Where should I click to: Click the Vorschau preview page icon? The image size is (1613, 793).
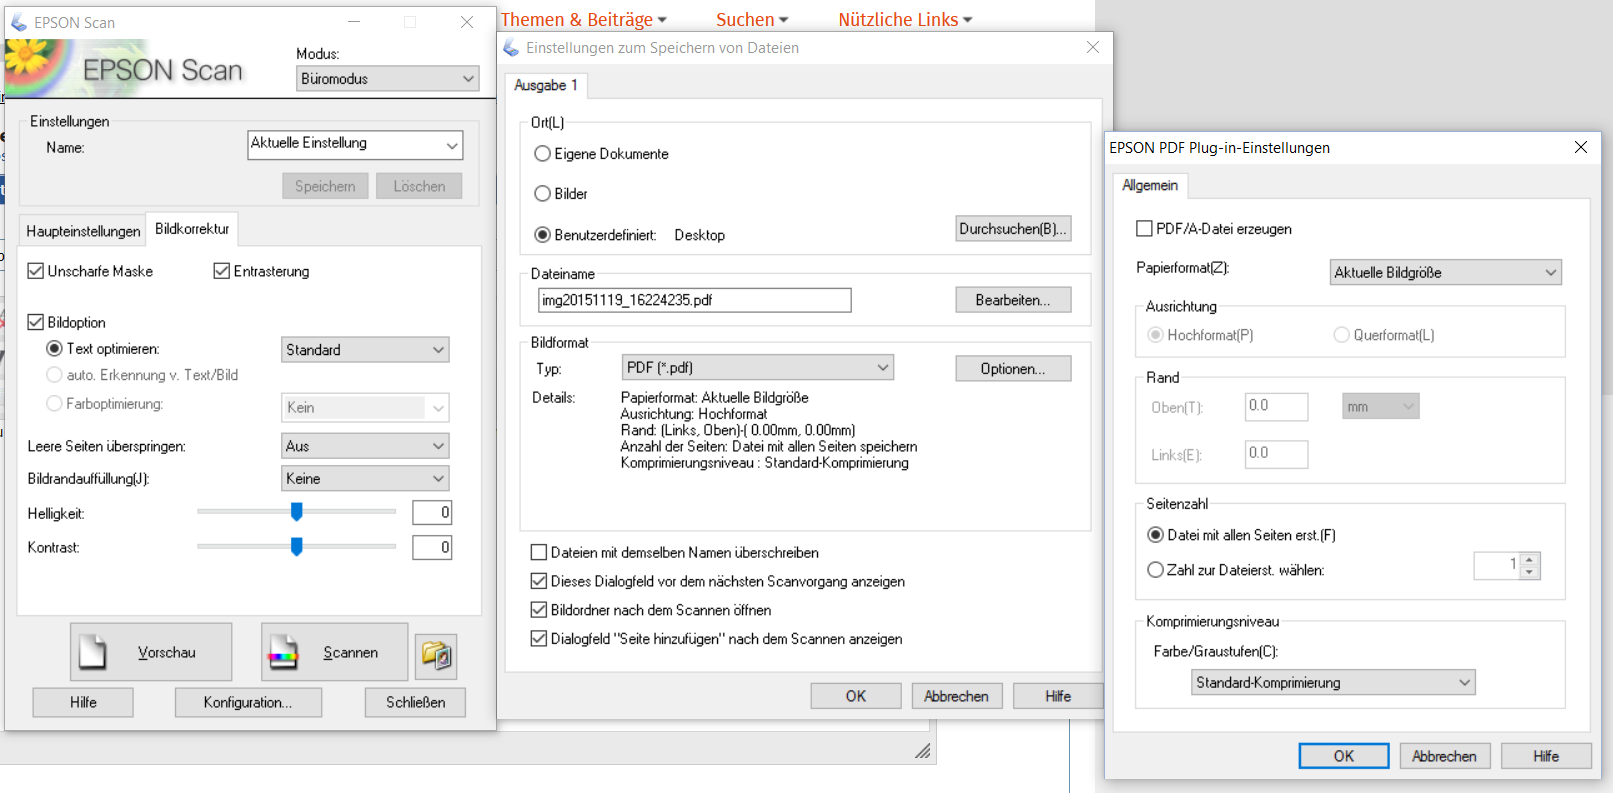point(93,652)
